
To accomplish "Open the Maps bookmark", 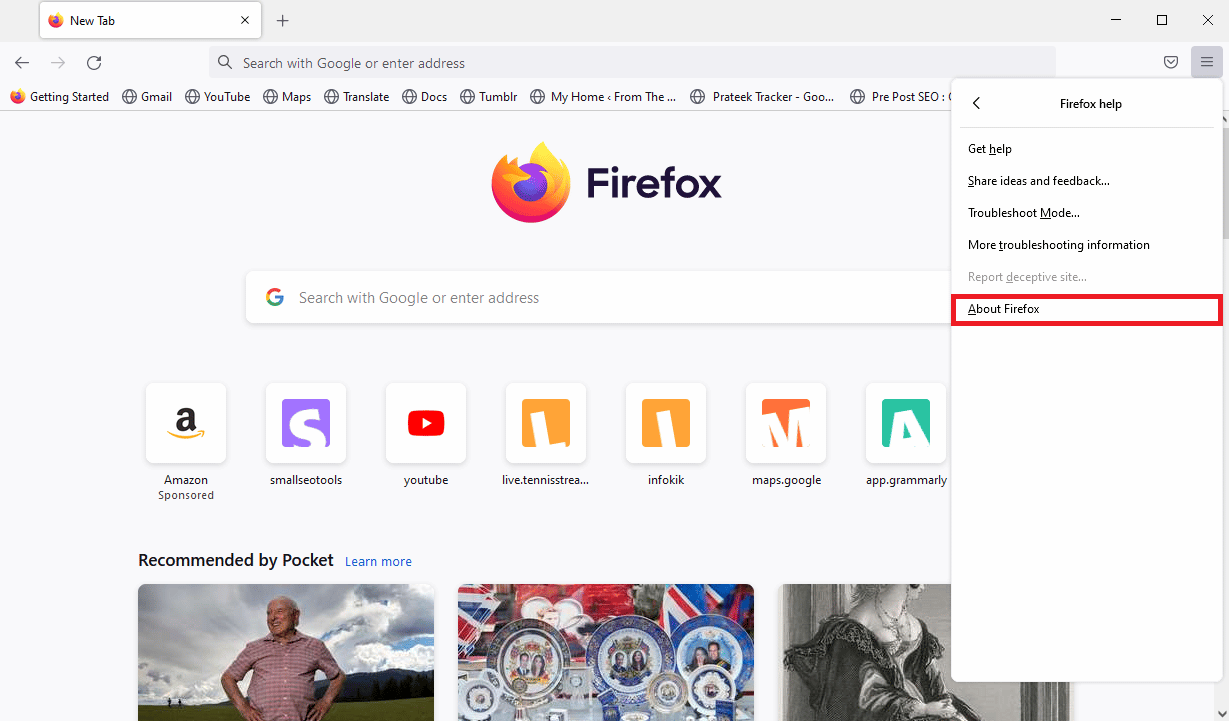I will click(x=287, y=97).
